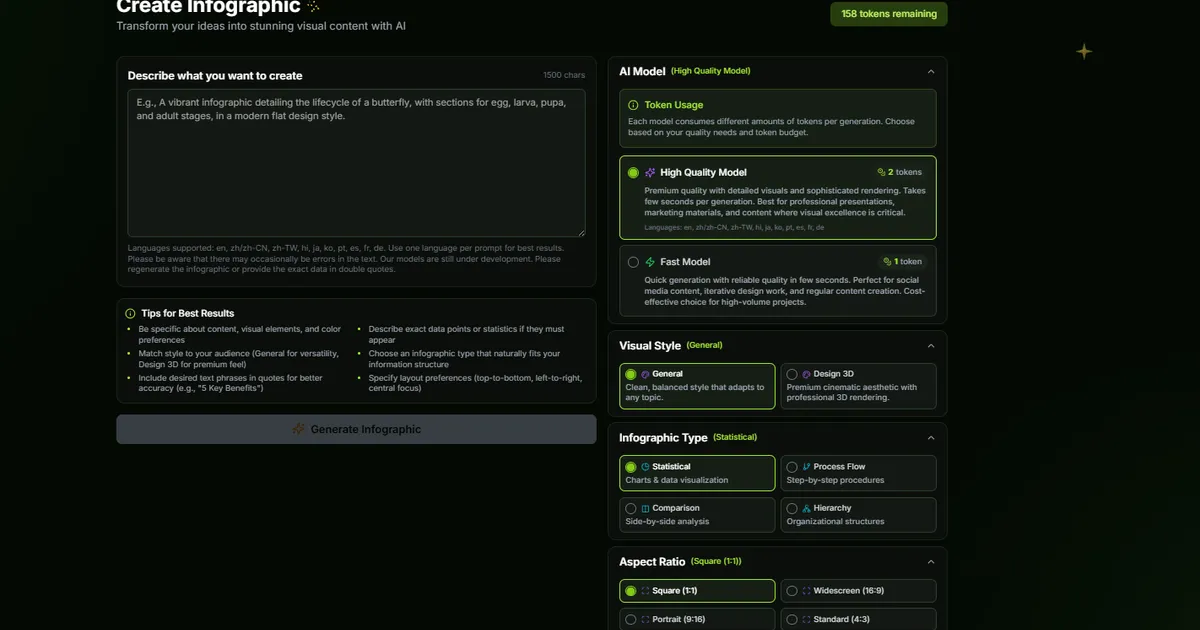Click the Statistical chart icon
This screenshot has height=630, width=1200.
[x=645, y=467]
